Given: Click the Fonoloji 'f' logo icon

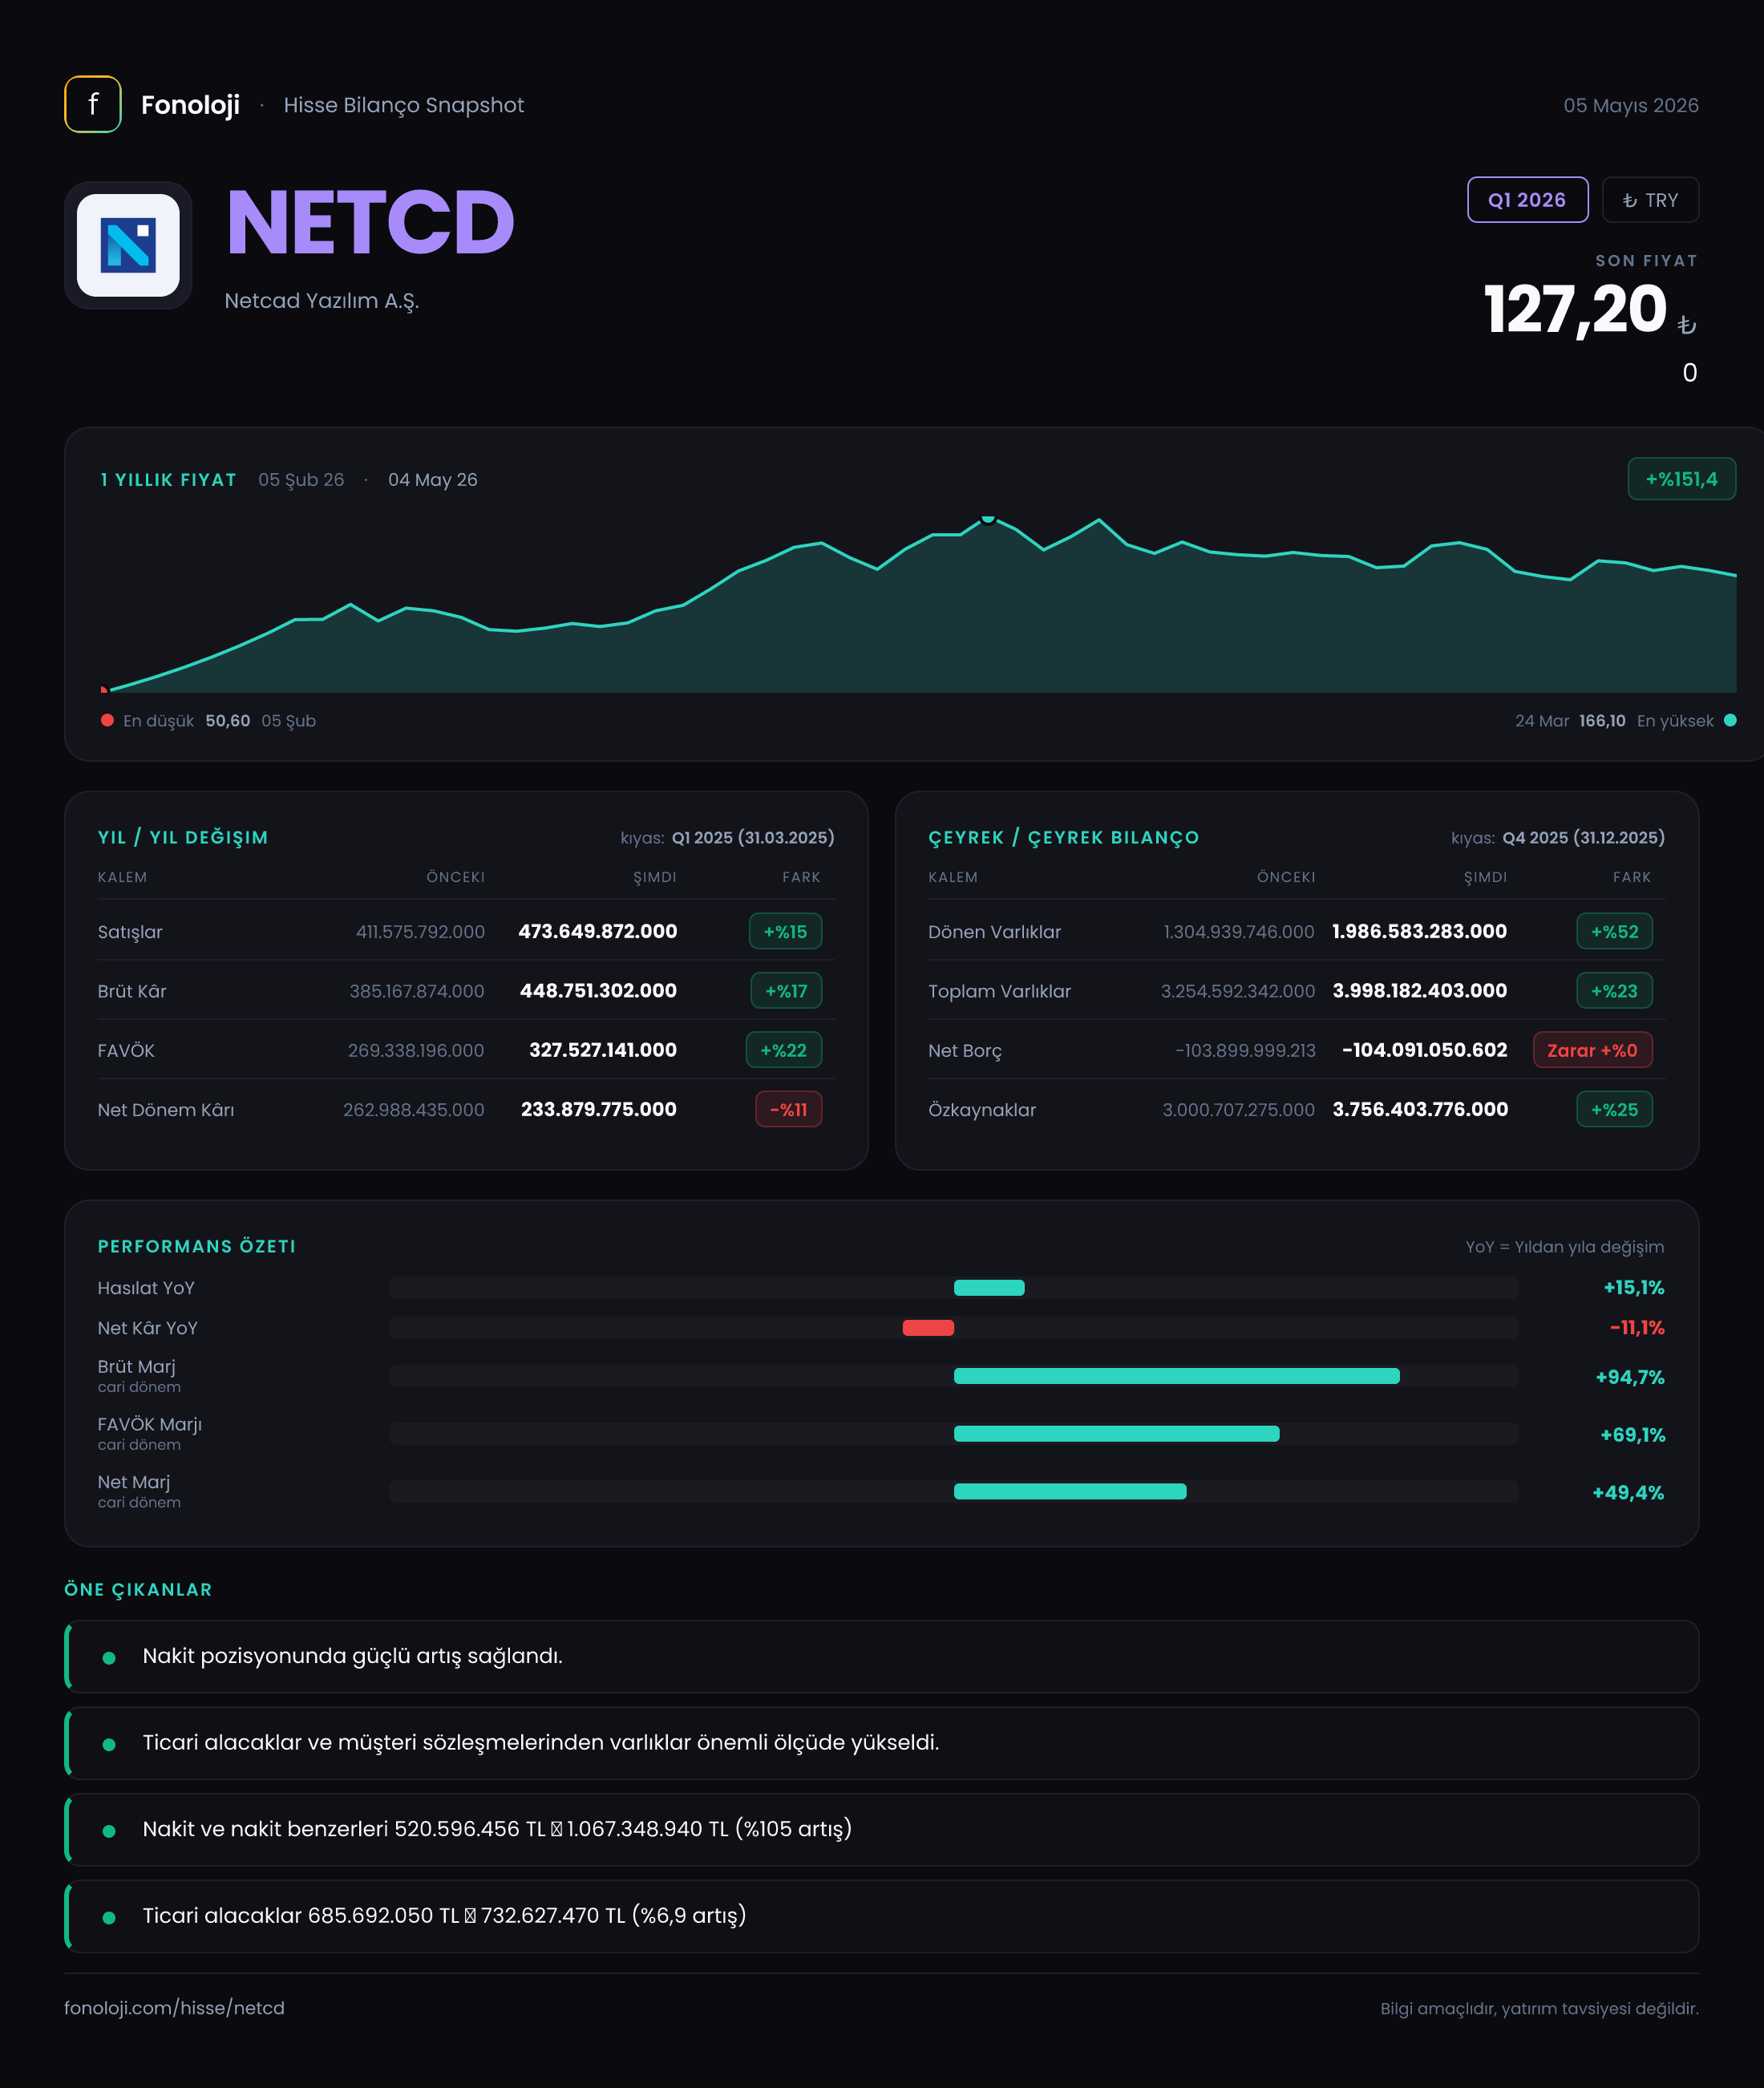Looking at the screenshot, I should 93,104.
